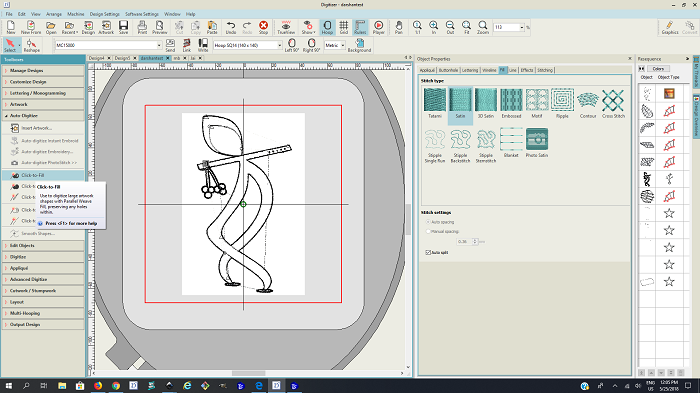This screenshot has width=700, height=393.
Task: Choose the Contour stitch type
Action: [588, 103]
